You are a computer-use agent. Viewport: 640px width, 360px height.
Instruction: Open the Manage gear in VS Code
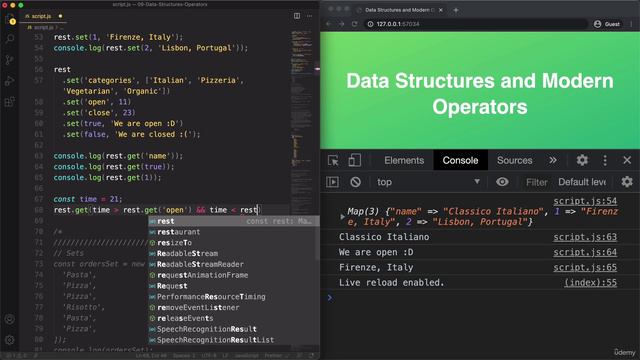click(10, 340)
